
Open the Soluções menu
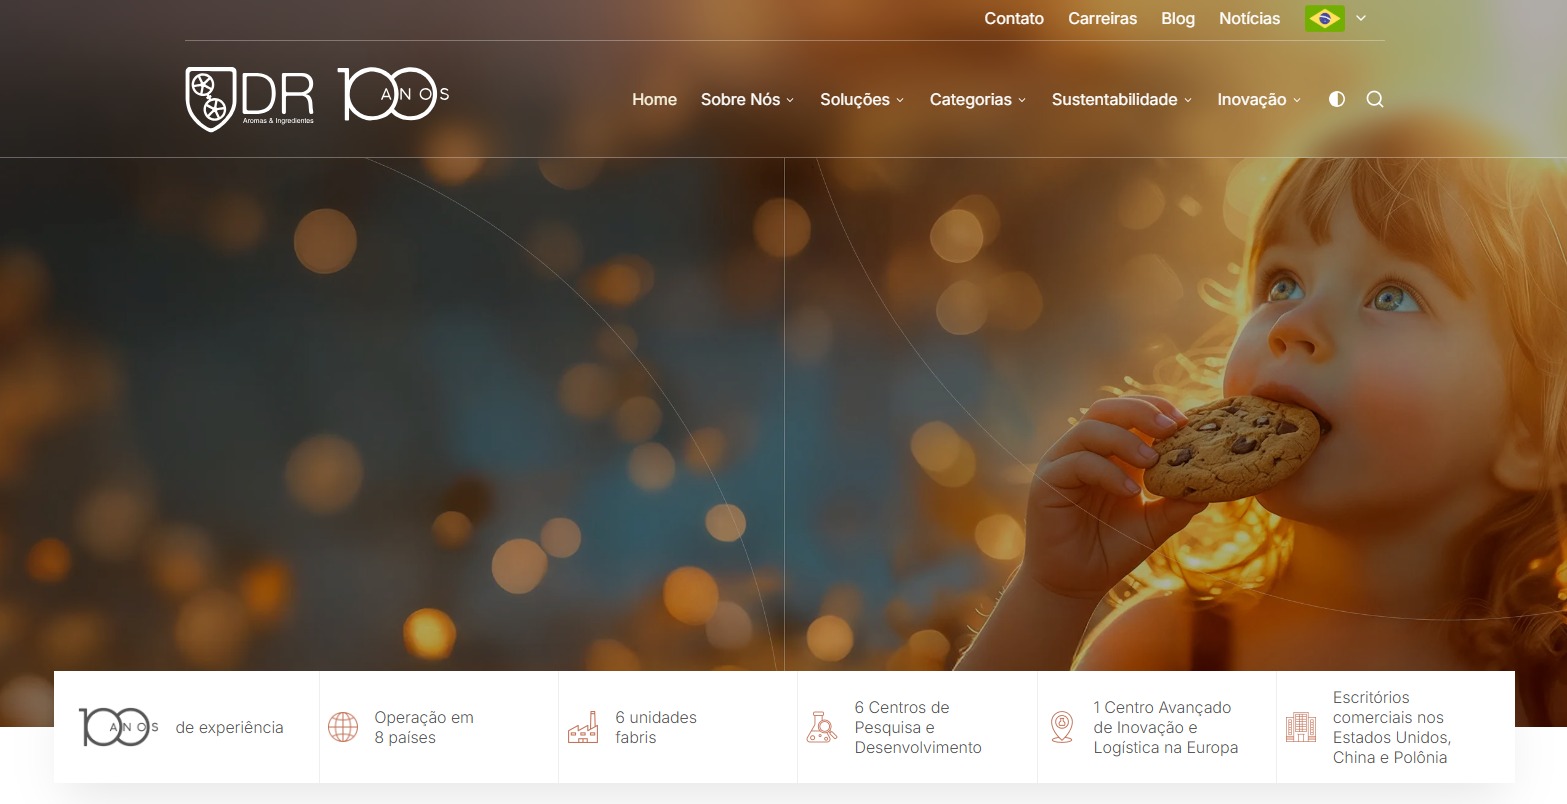(x=855, y=99)
